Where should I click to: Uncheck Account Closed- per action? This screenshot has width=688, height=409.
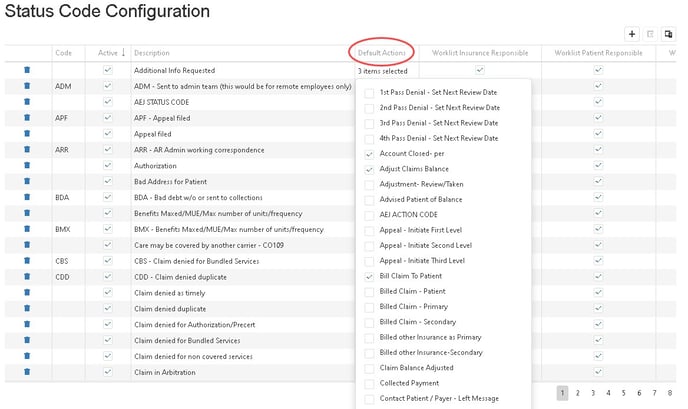click(x=370, y=154)
